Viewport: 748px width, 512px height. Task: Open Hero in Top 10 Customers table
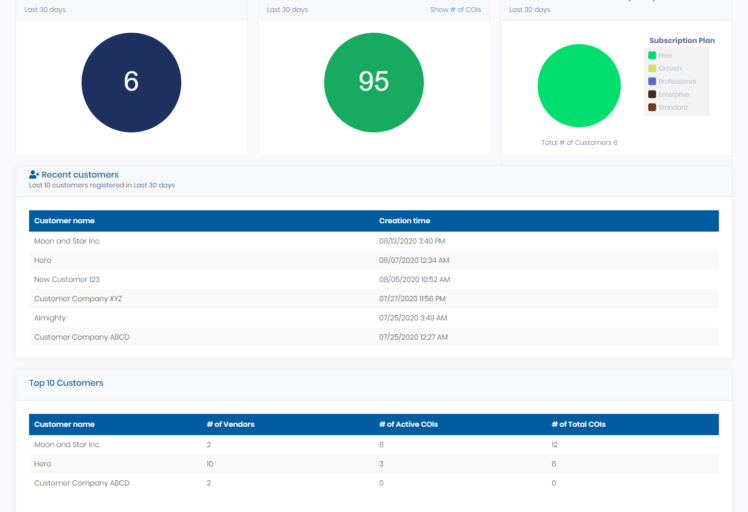click(x=43, y=464)
